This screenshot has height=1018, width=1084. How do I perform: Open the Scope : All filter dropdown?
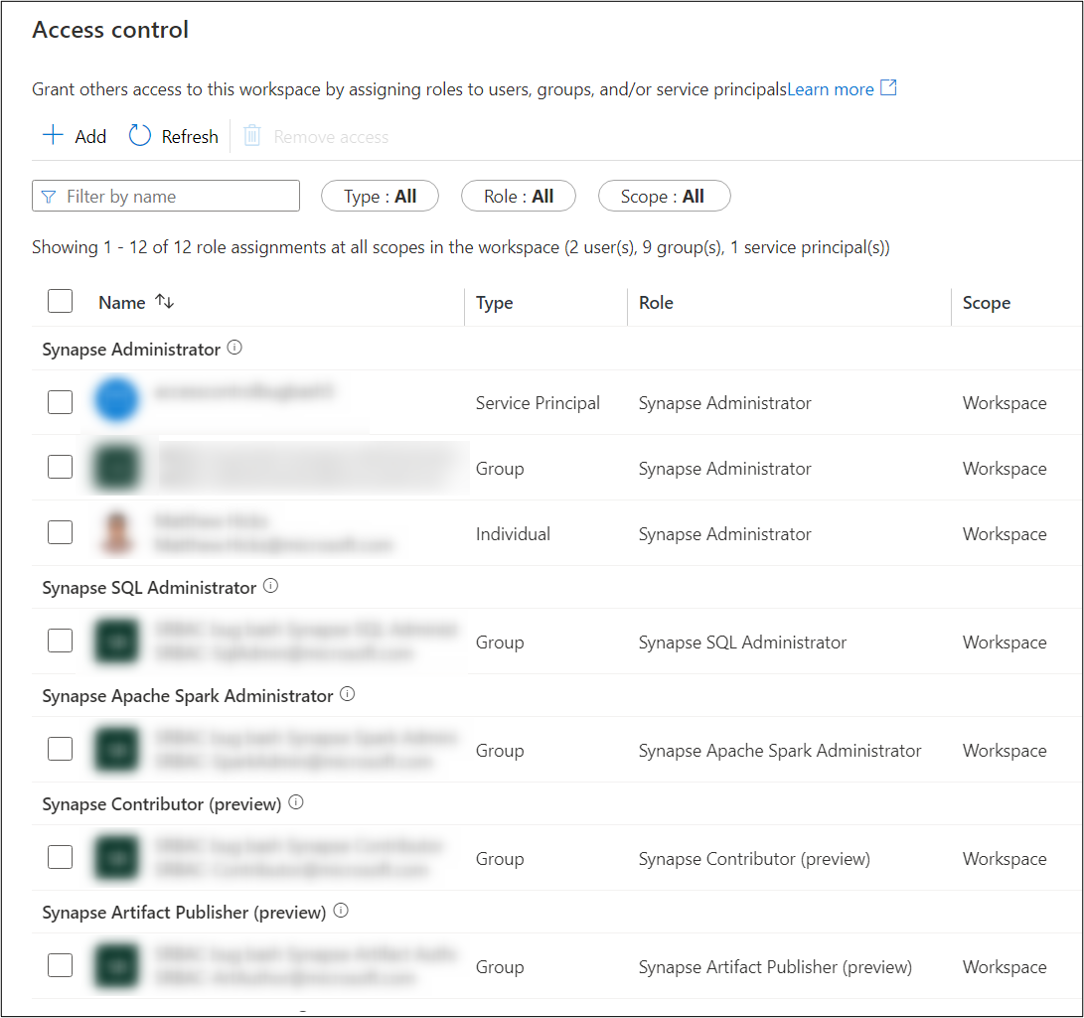coord(664,196)
